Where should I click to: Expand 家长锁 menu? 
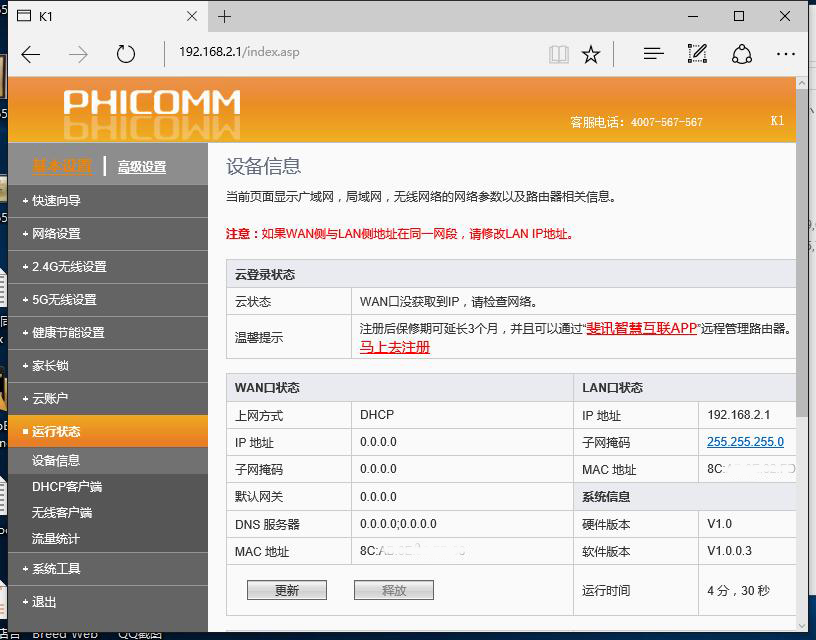[108, 366]
